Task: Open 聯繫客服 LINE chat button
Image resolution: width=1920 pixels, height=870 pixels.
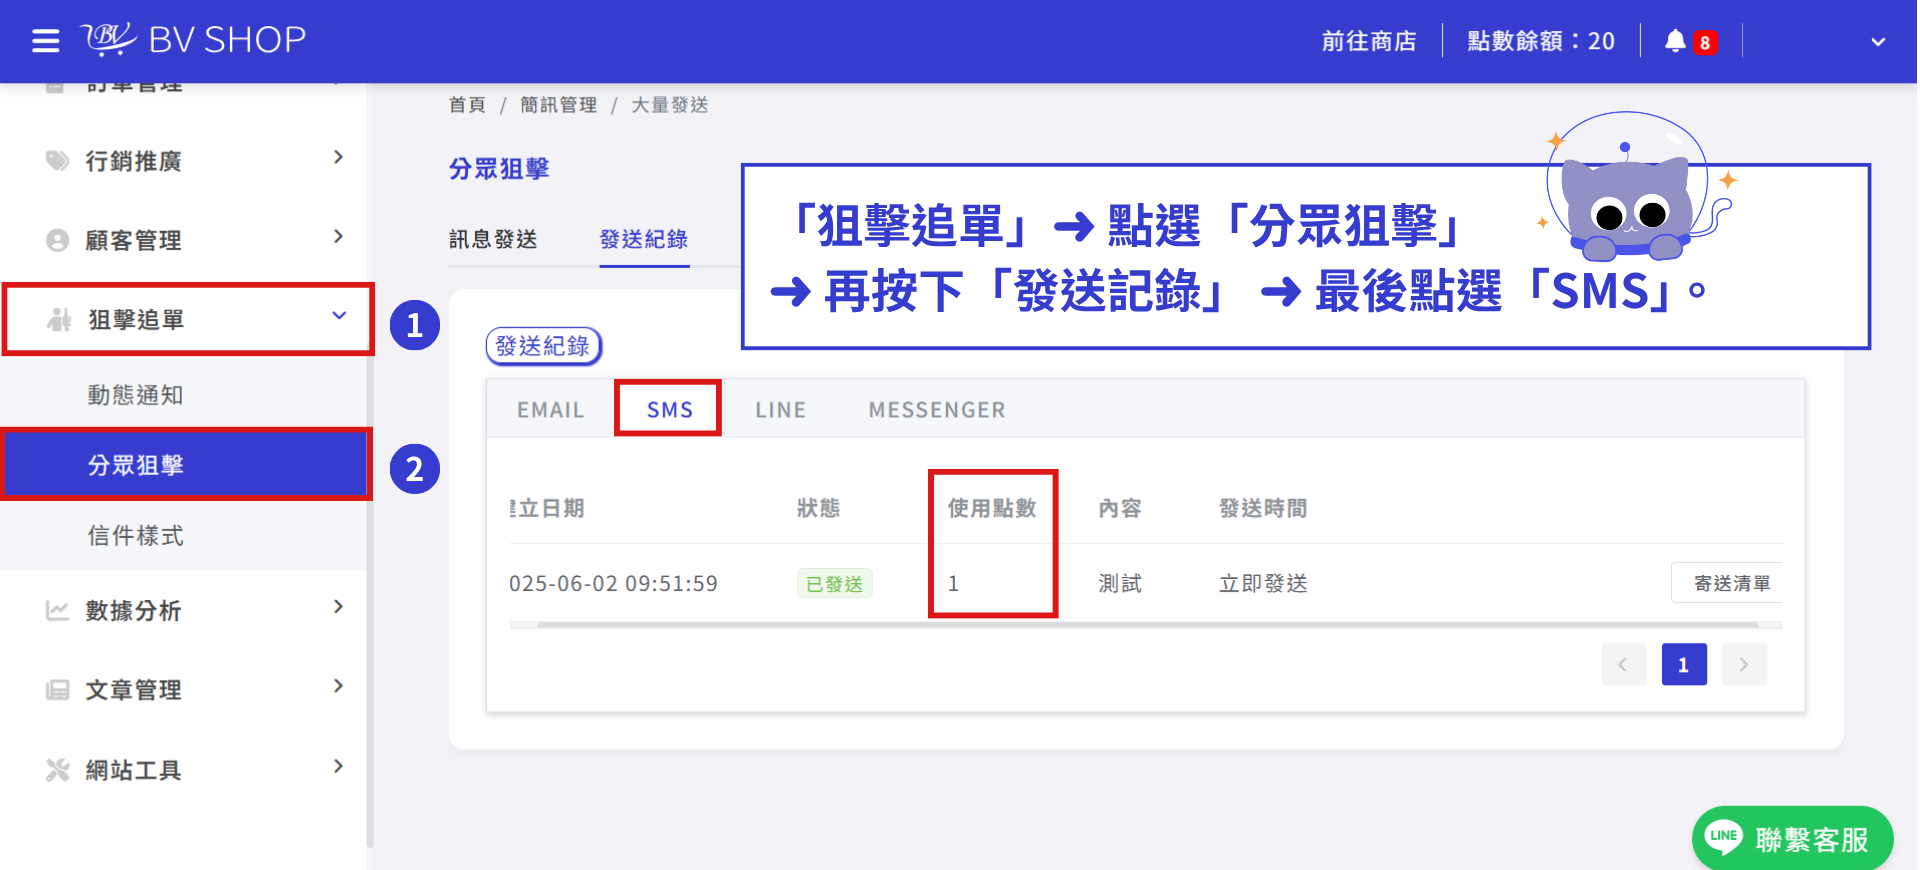Action: pyautogui.click(x=1792, y=838)
